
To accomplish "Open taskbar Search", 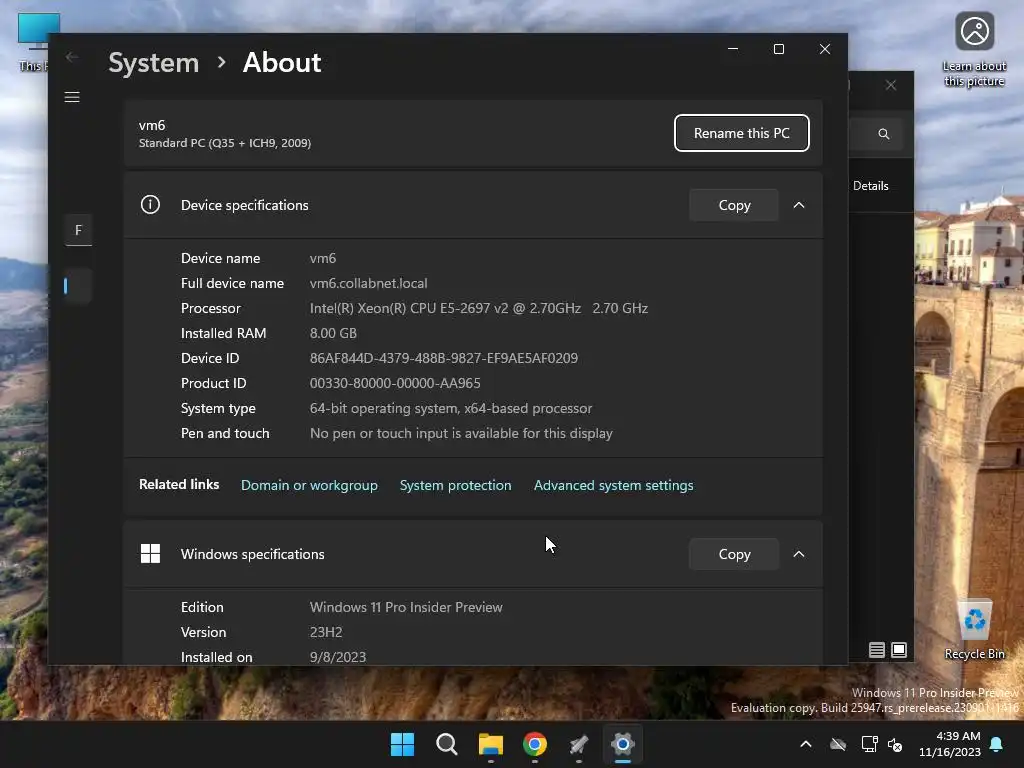I will [x=447, y=744].
